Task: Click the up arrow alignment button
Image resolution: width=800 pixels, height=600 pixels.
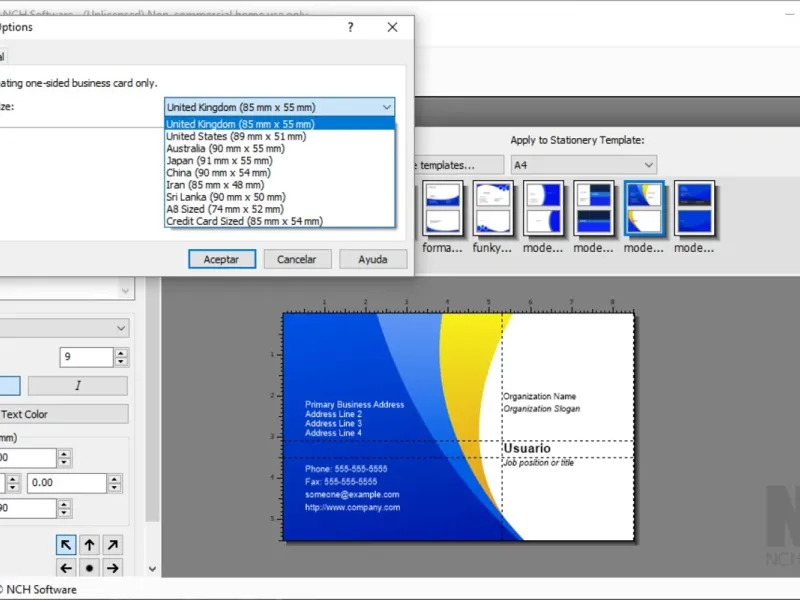Action: pyautogui.click(x=89, y=545)
